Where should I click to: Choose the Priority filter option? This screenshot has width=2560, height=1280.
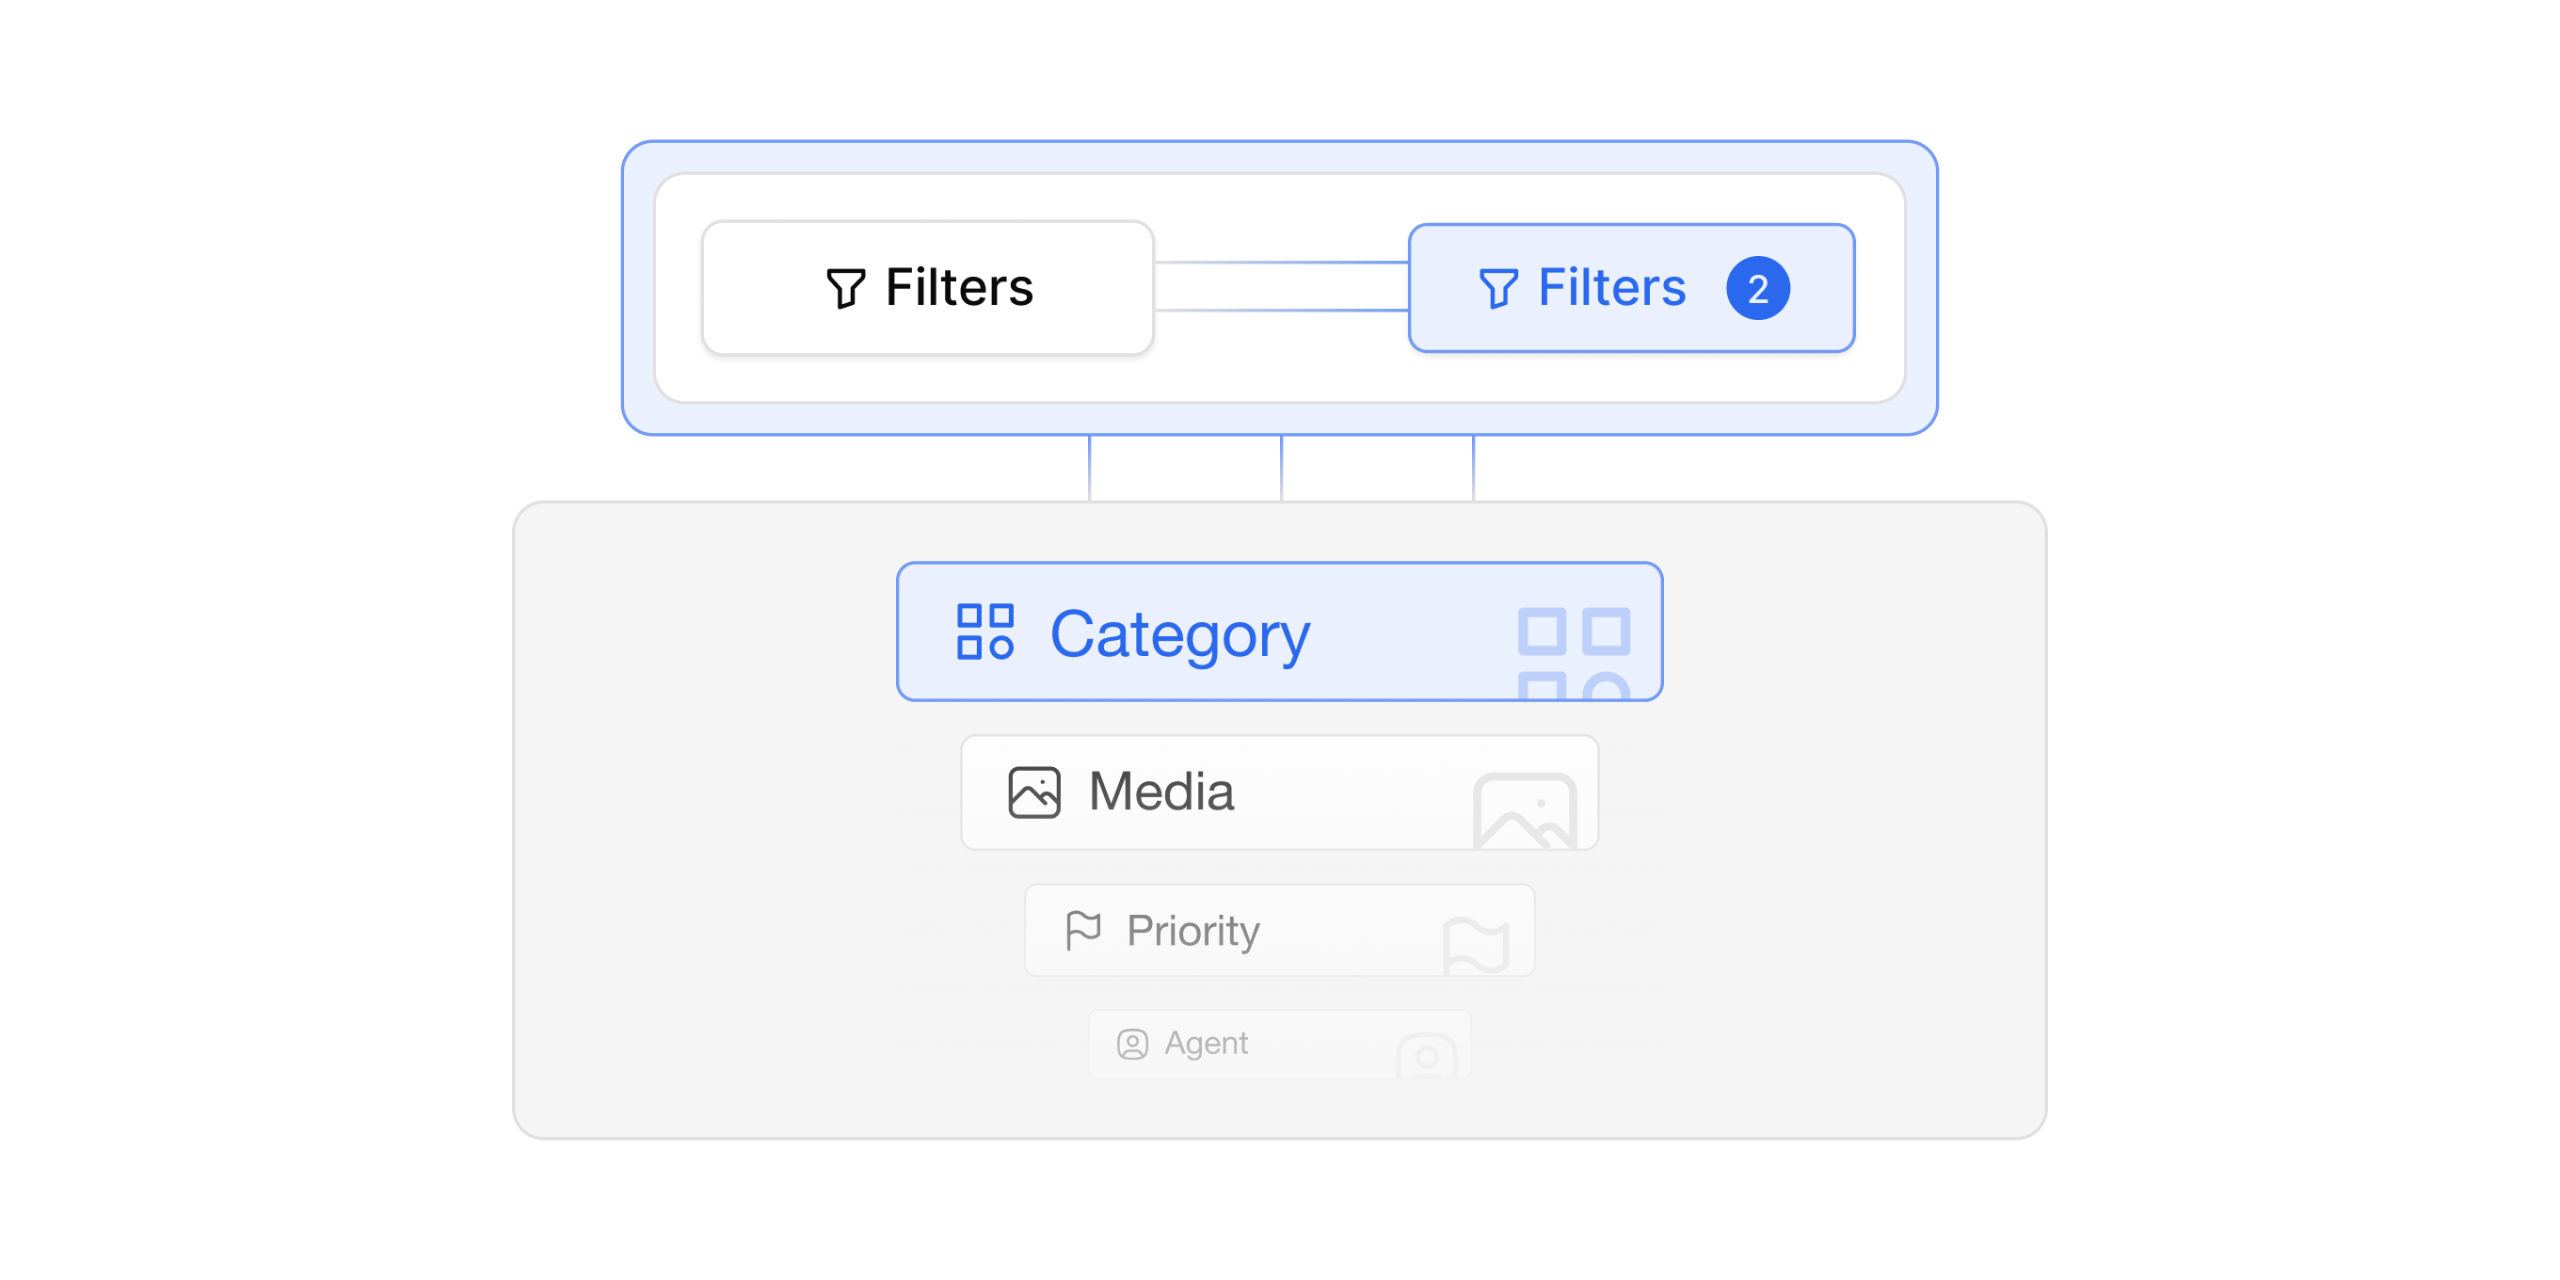click(1279, 930)
